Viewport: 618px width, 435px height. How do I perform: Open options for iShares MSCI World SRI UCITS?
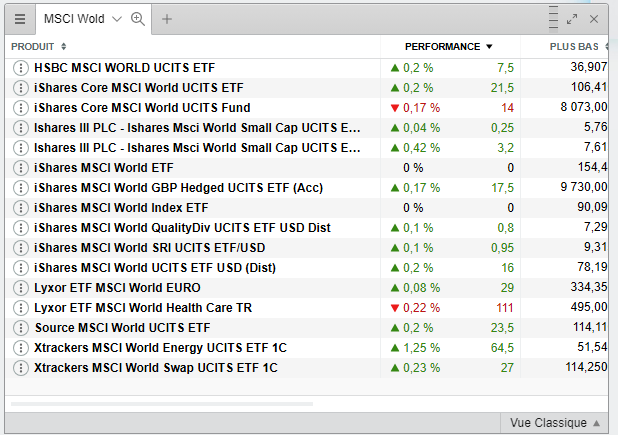coord(20,248)
